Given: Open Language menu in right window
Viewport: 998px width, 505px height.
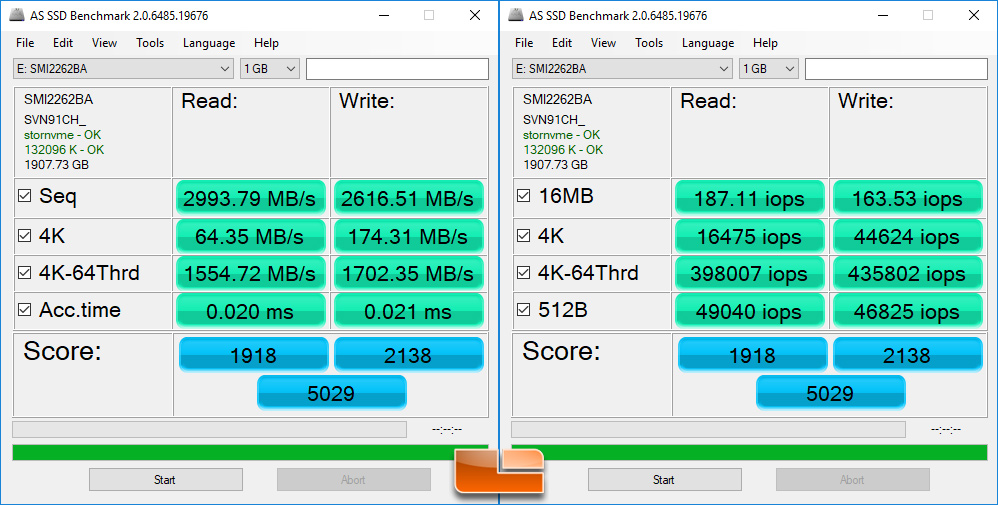Looking at the screenshot, I should point(708,43).
